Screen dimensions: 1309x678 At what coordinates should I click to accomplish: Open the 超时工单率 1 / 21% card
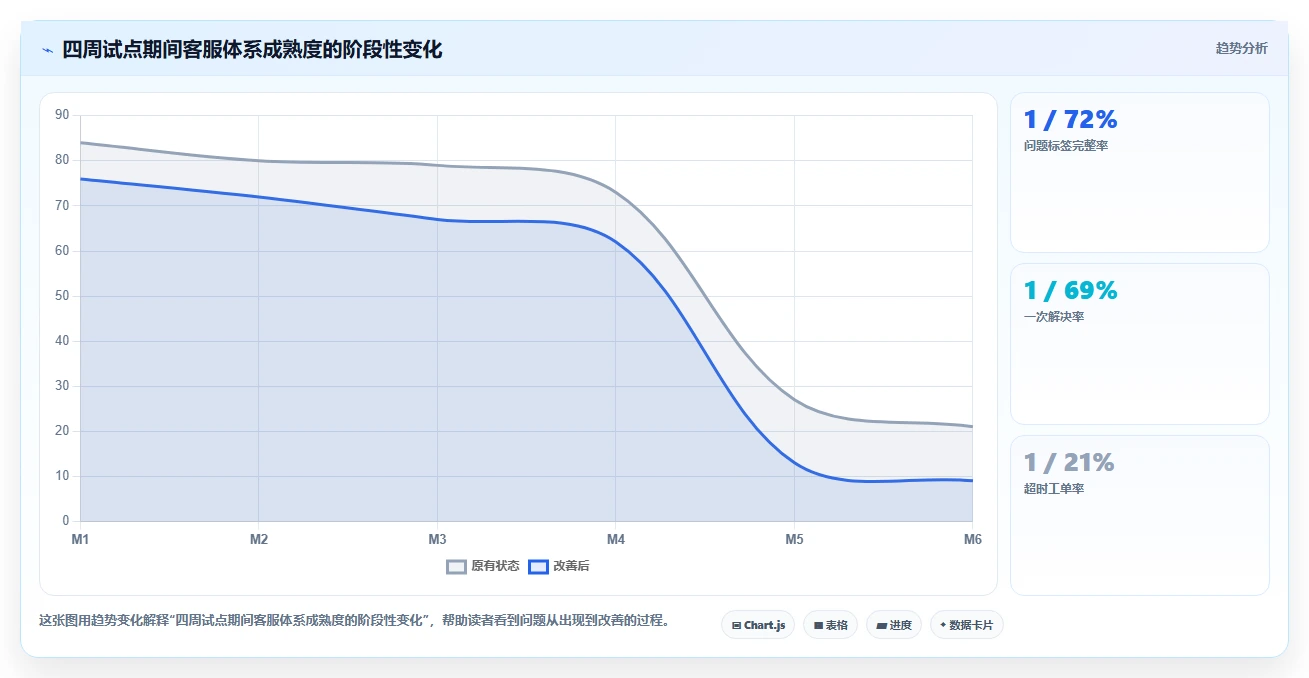tap(1140, 515)
